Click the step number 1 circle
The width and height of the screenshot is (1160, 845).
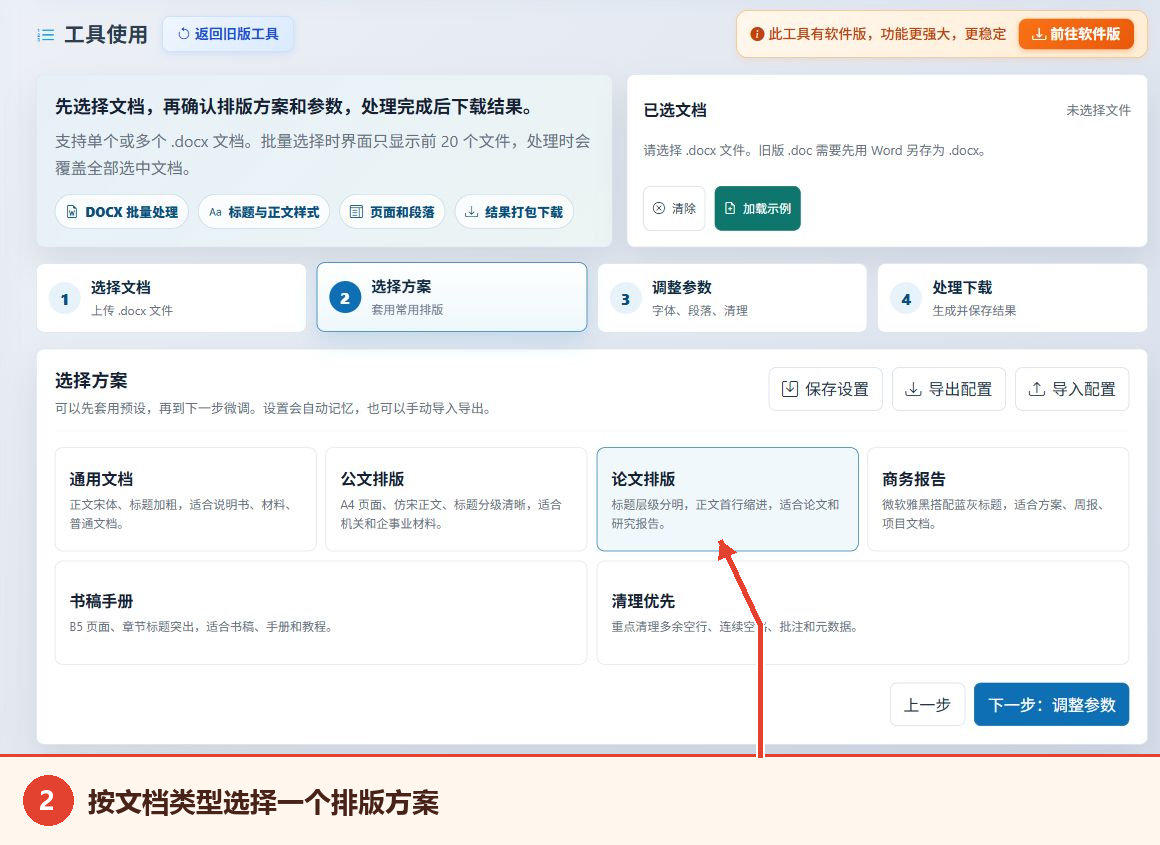(x=65, y=299)
